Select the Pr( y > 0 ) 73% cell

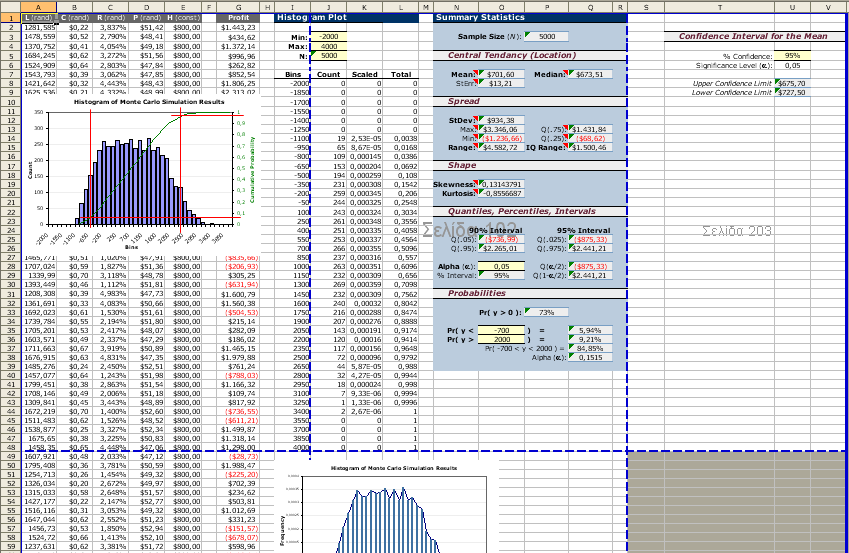pyautogui.click(x=546, y=312)
